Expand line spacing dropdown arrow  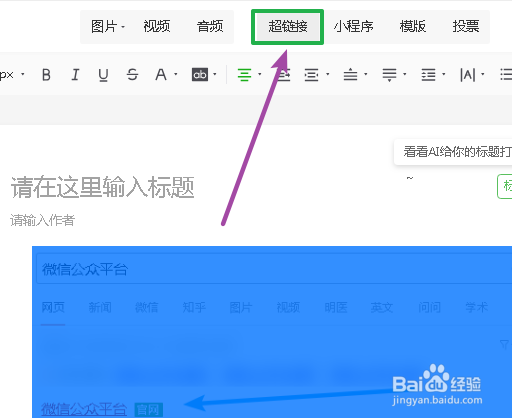pyautogui.click(x=444, y=74)
